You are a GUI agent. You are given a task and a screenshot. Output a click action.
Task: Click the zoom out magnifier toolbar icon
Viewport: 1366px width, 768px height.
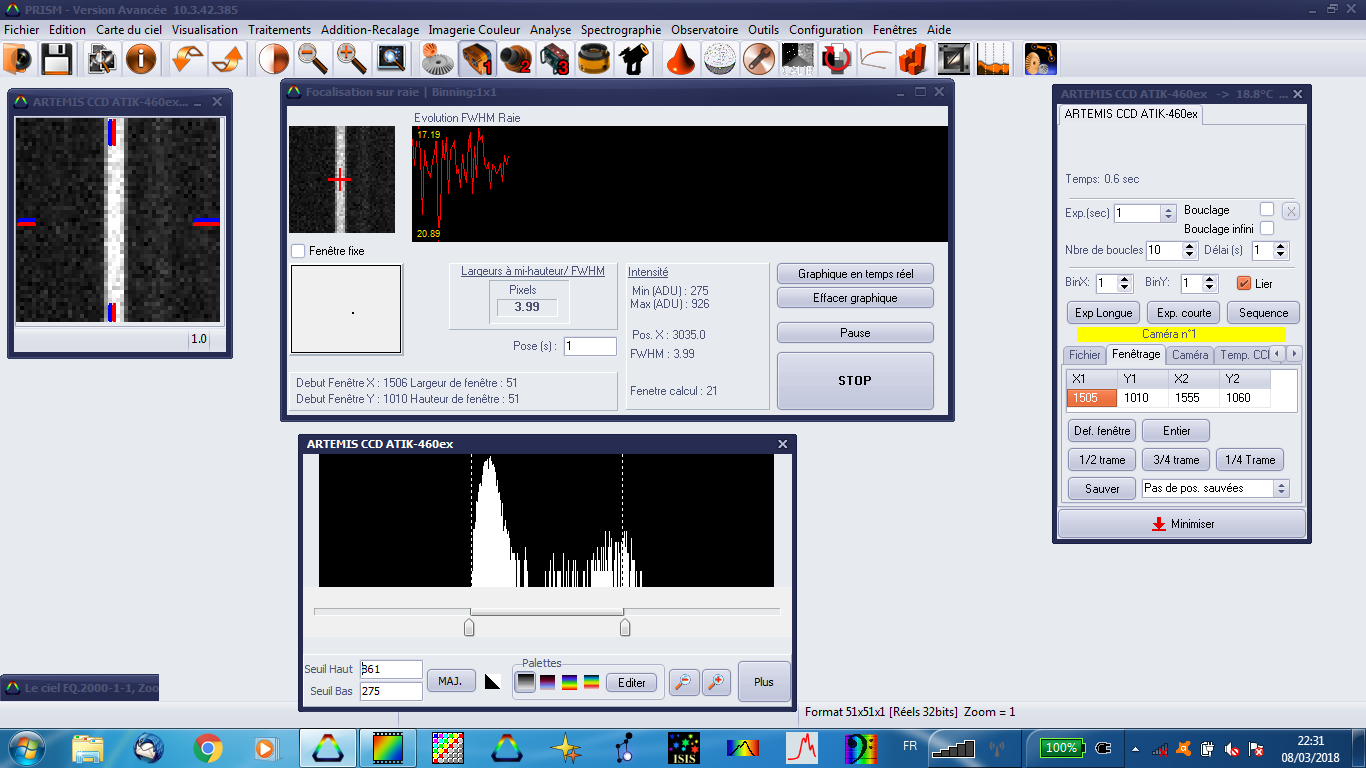tap(313, 60)
